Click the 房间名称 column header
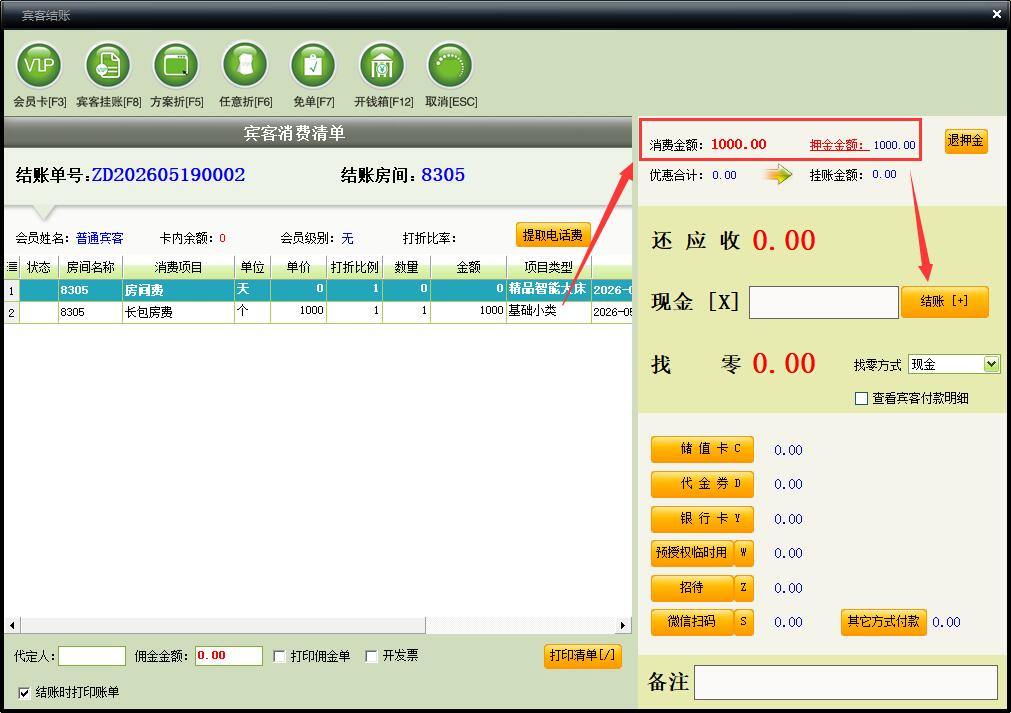1011x713 pixels. [90, 267]
